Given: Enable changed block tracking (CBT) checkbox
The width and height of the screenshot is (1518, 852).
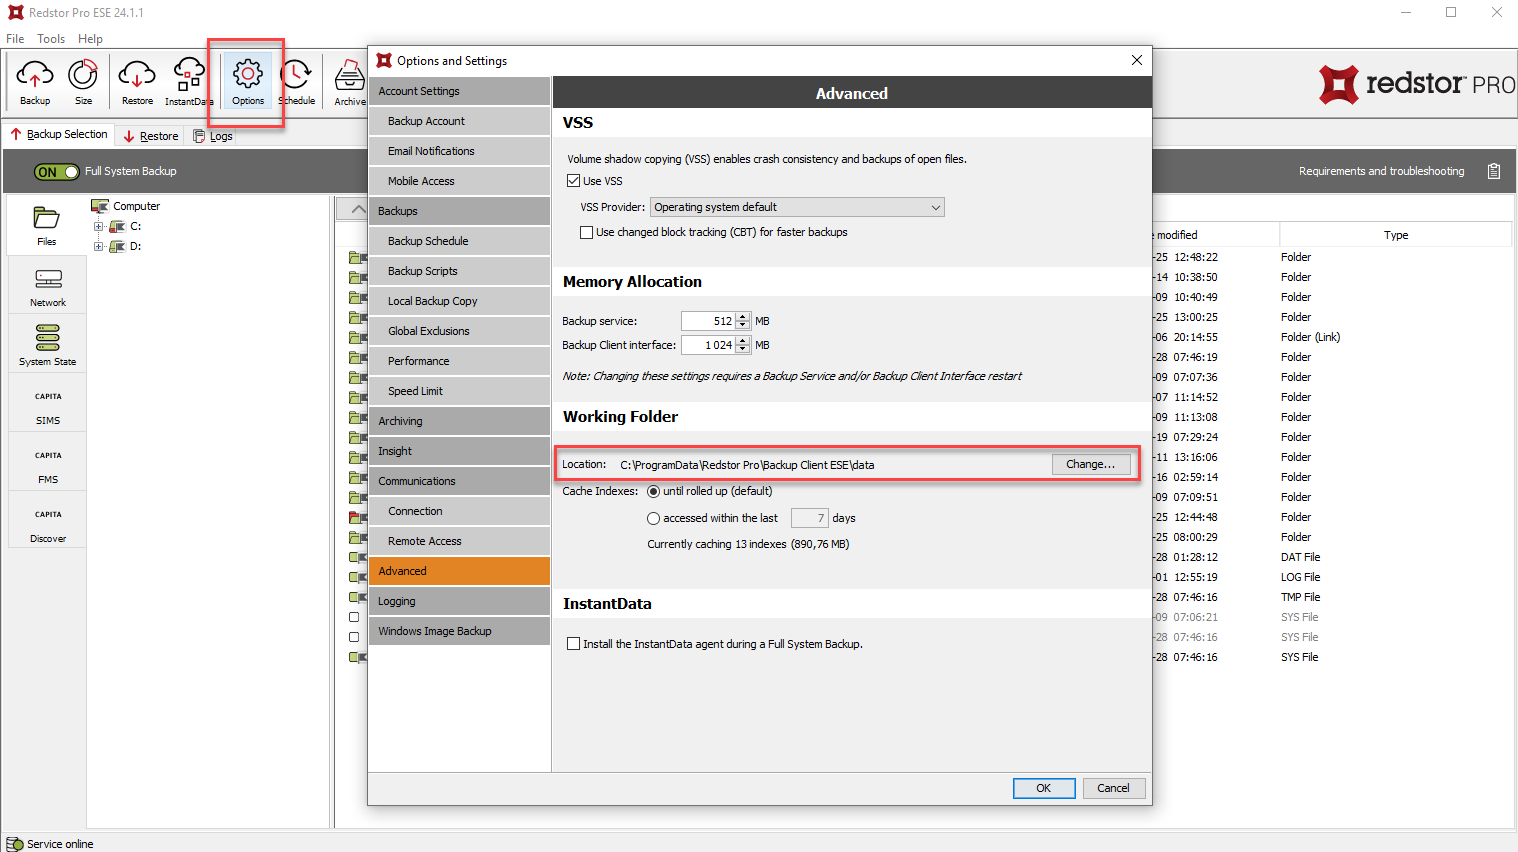Looking at the screenshot, I should [x=587, y=232].
